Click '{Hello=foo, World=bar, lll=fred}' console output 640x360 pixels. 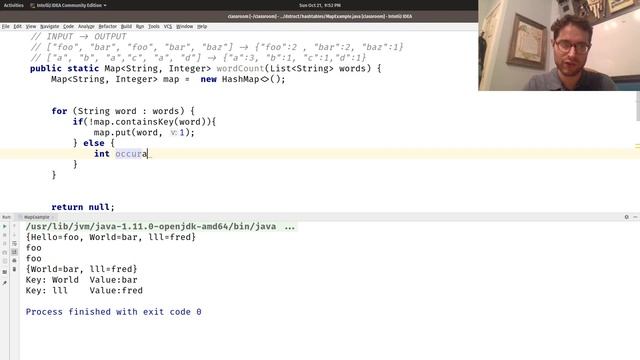111,237
